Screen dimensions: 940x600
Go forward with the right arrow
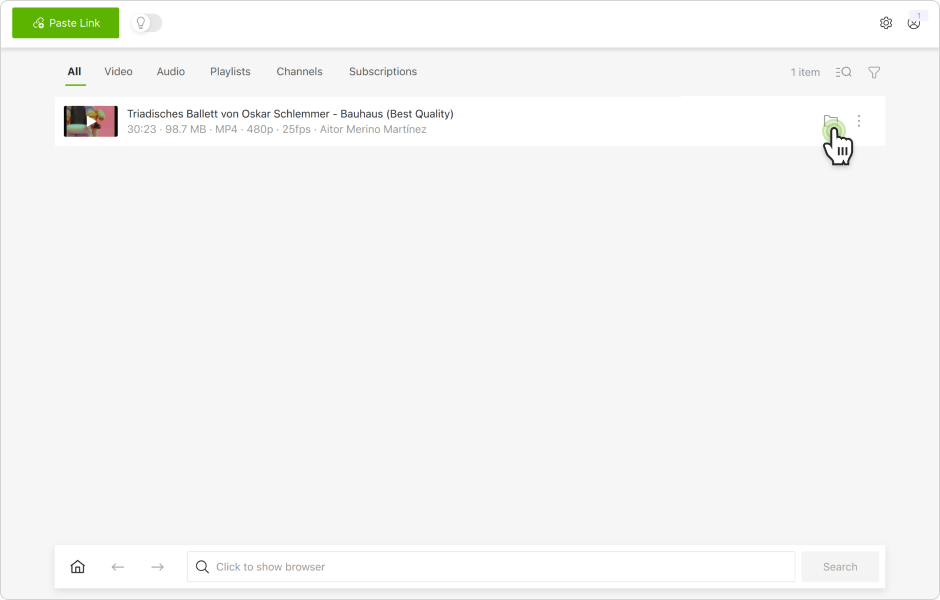[158, 566]
